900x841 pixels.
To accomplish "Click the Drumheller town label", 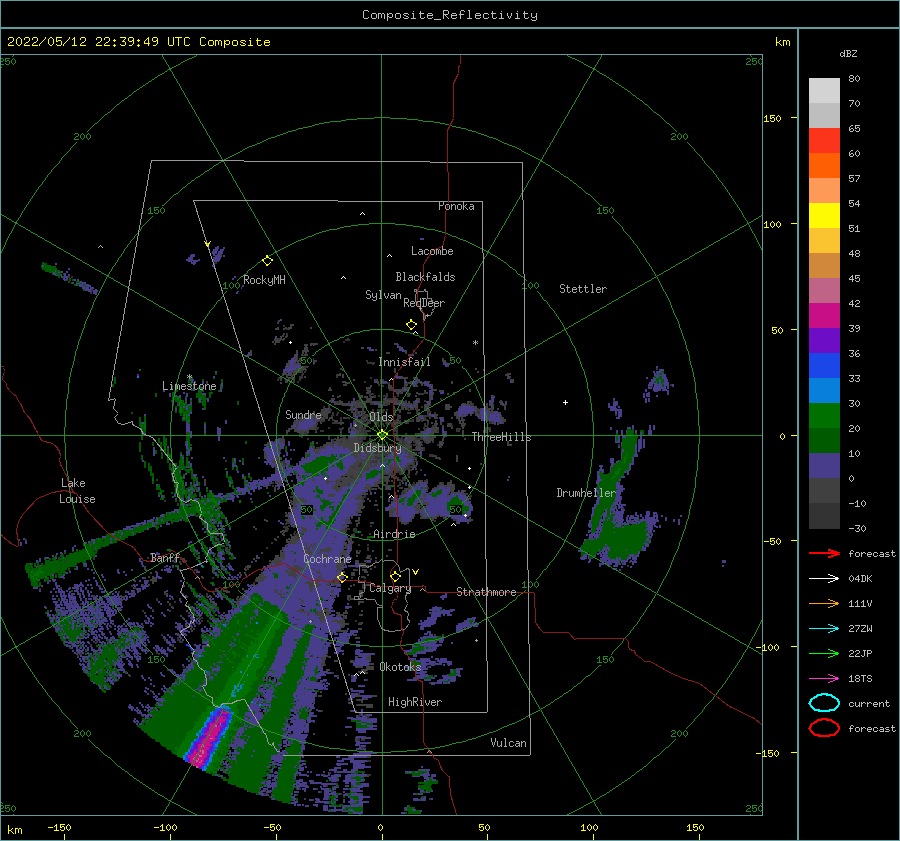I will pos(586,493).
